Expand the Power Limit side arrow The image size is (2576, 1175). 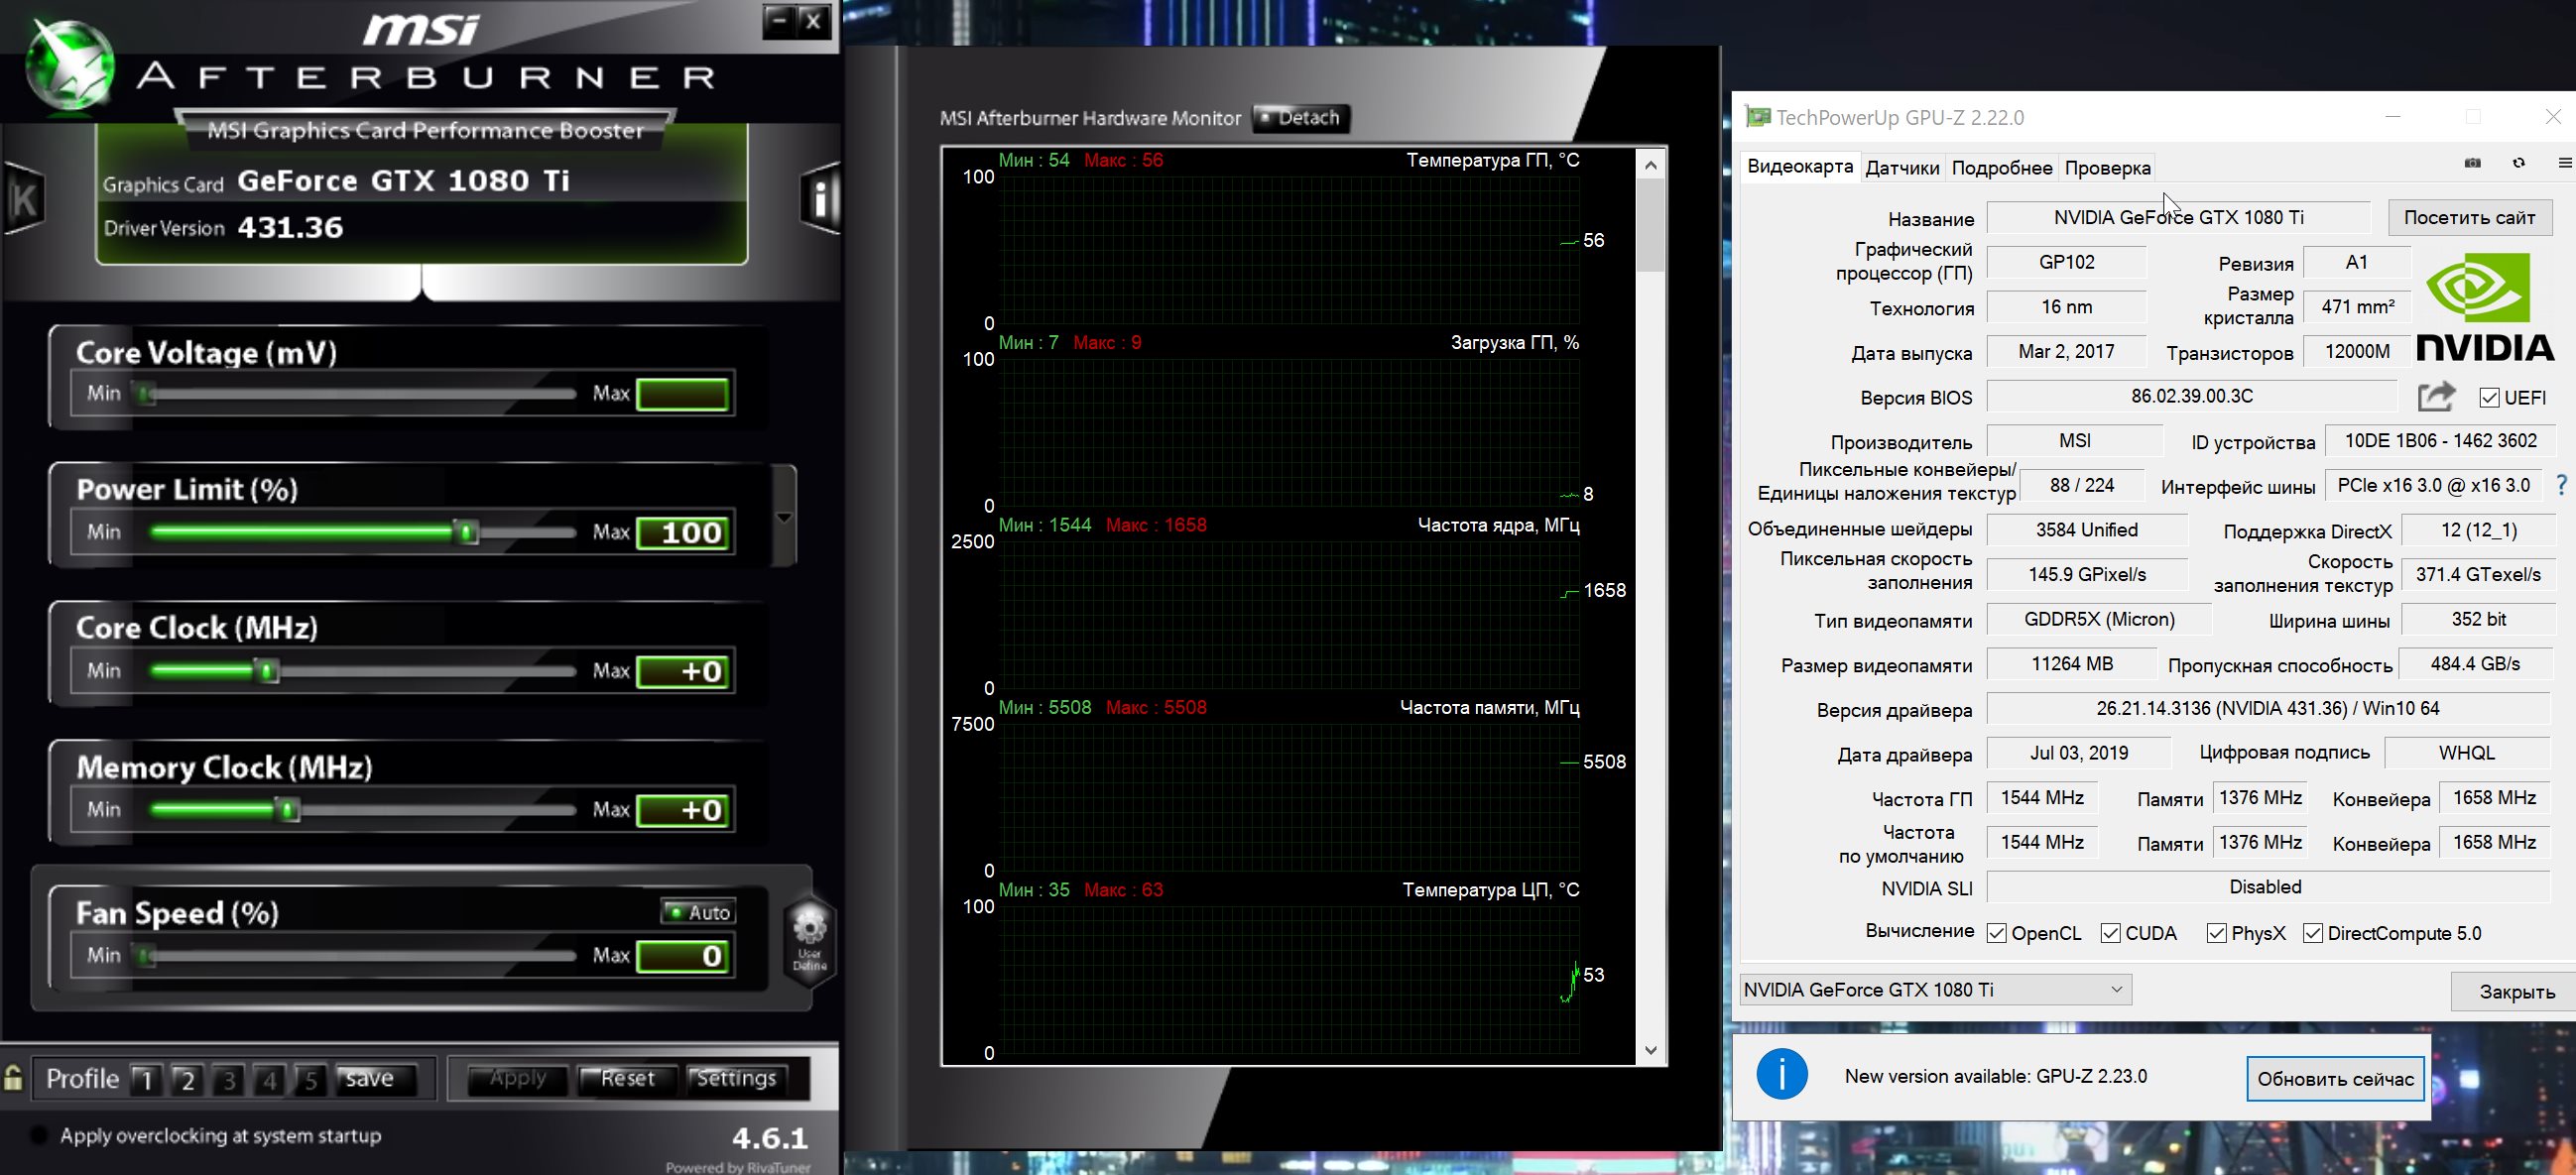(784, 517)
